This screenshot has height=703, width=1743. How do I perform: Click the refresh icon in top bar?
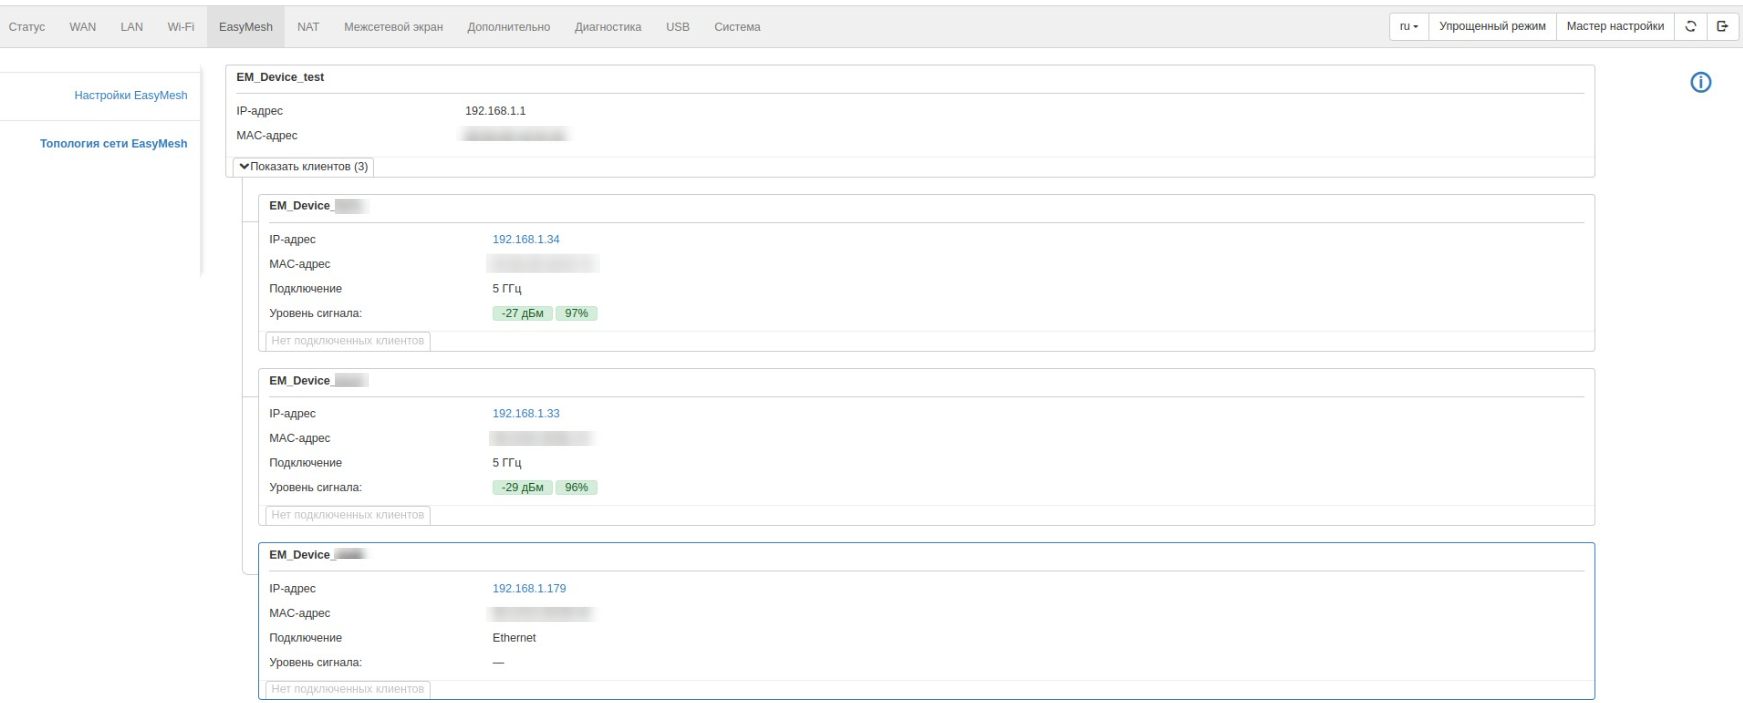click(1690, 27)
